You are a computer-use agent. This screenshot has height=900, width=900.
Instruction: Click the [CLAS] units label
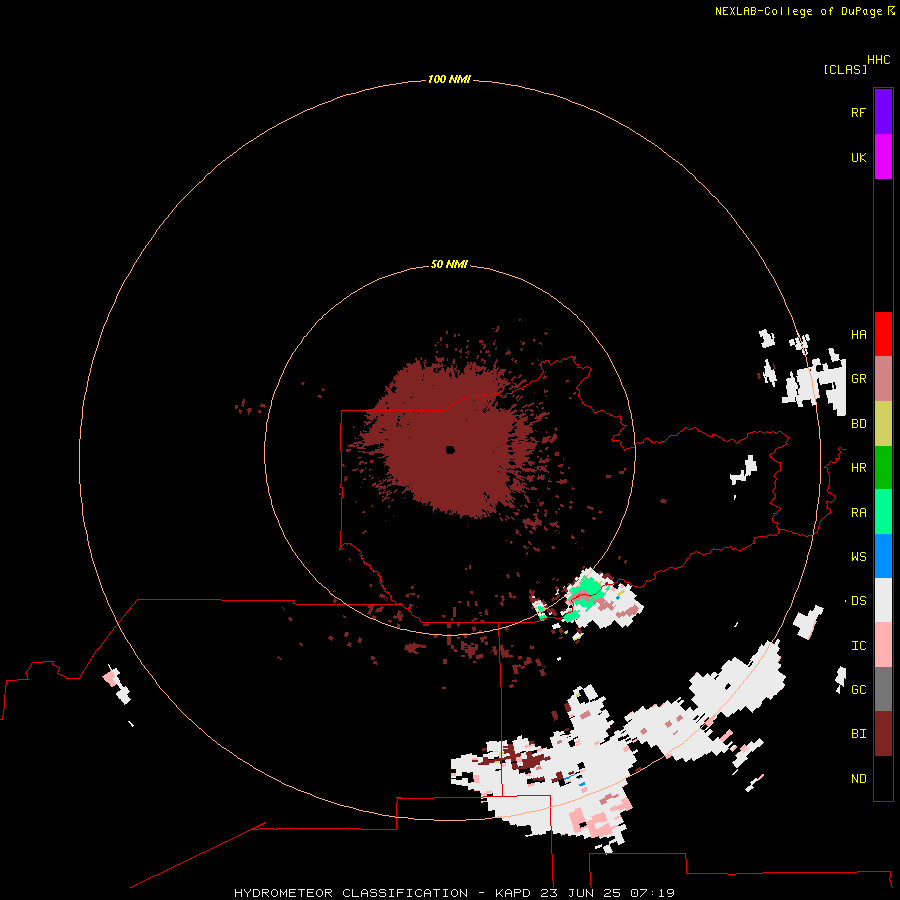point(845,69)
